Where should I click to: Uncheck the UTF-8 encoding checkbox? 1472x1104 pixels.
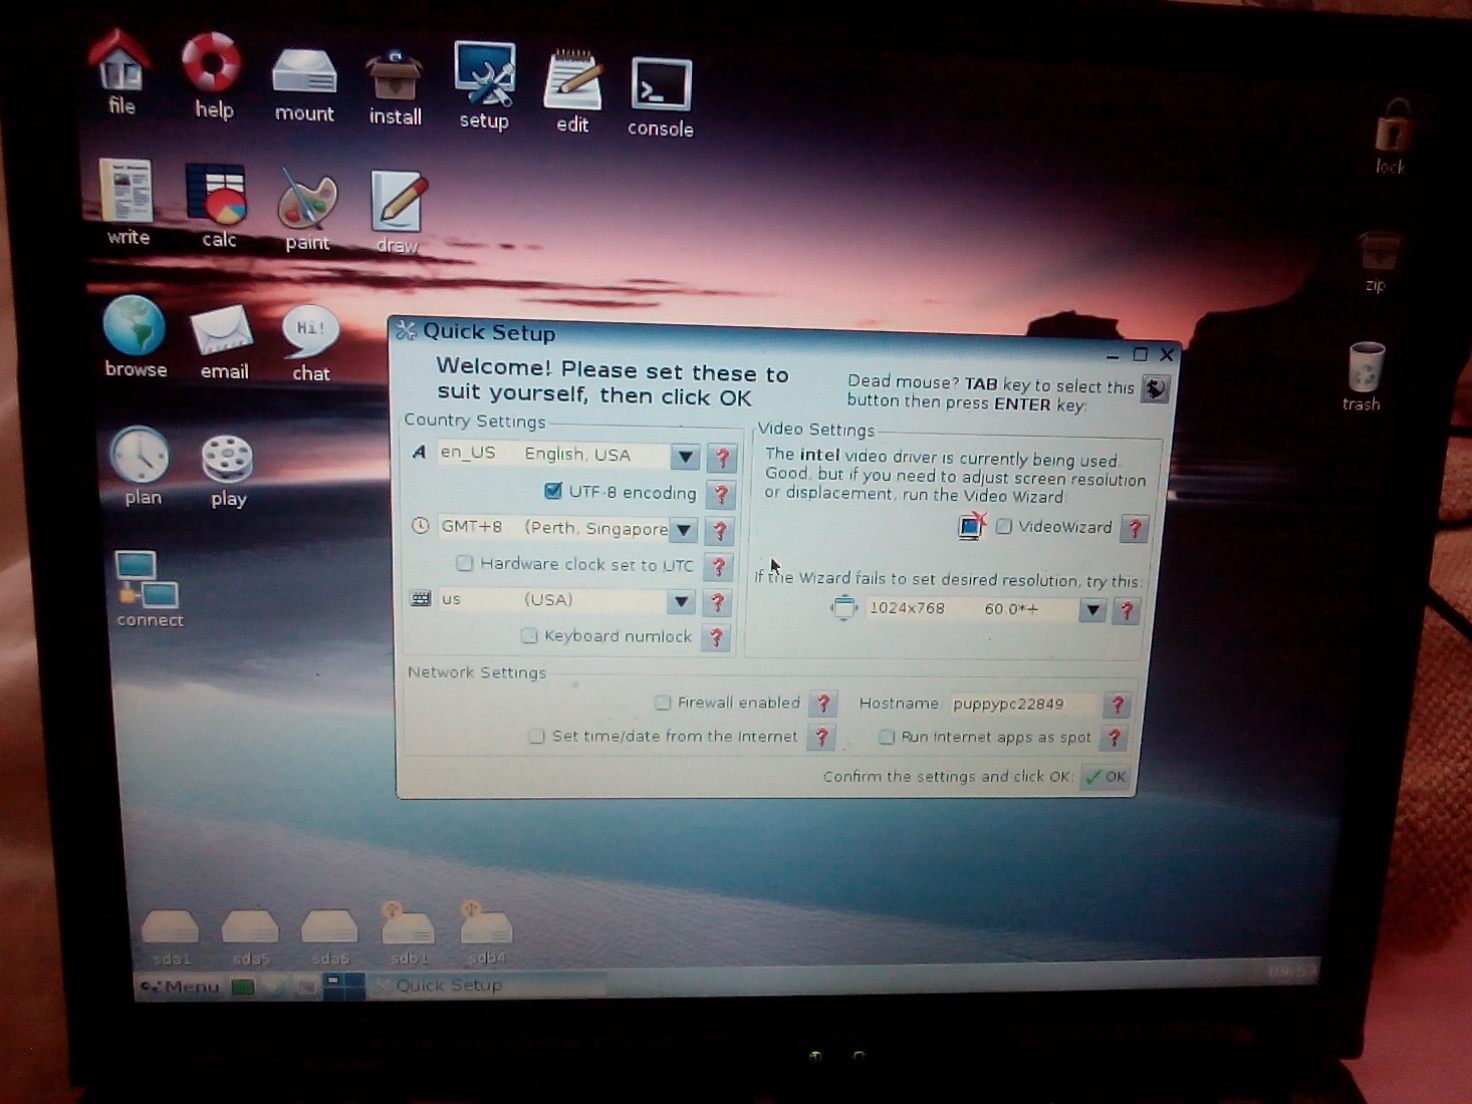point(552,491)
